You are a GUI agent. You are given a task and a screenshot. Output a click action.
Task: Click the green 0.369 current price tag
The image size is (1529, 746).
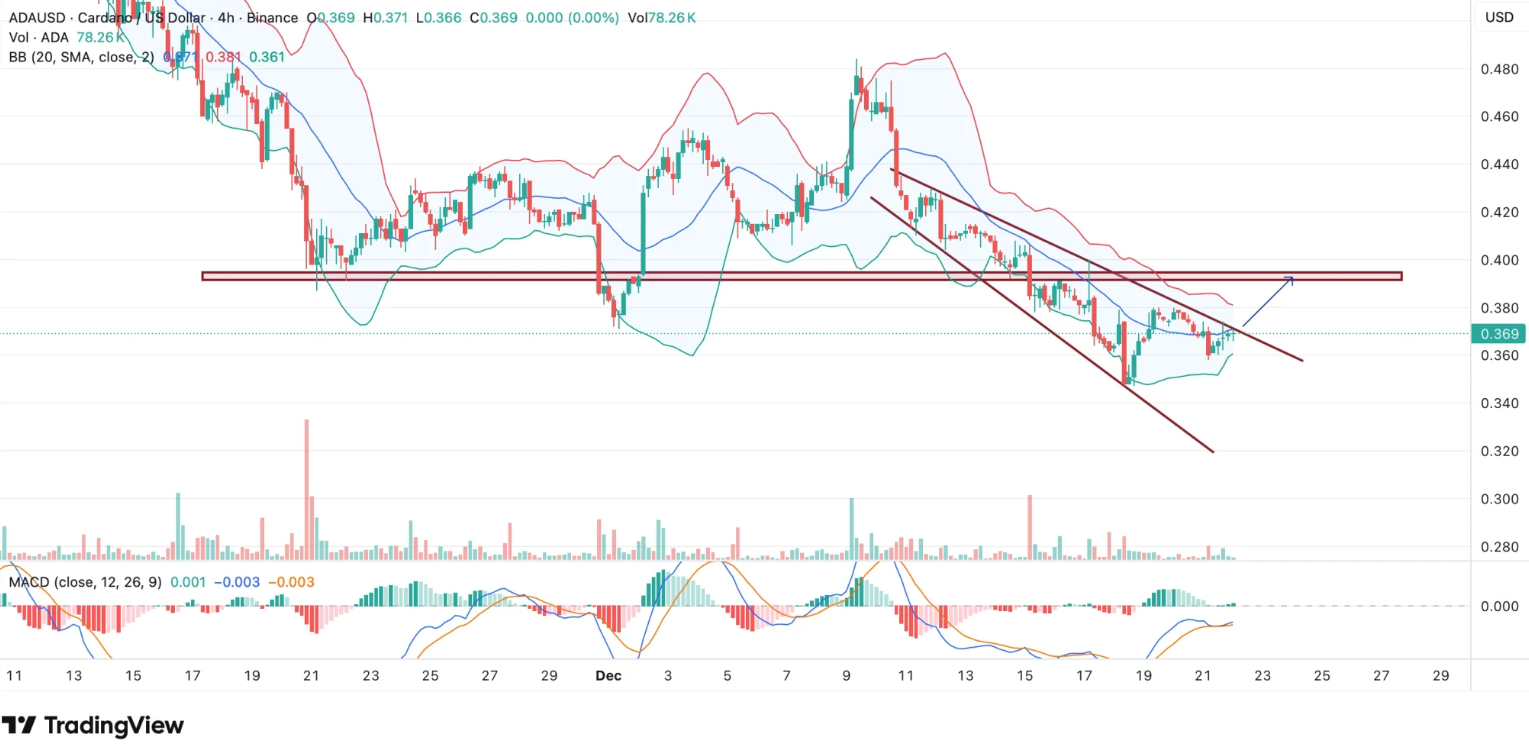click(x=1497, y=334)
